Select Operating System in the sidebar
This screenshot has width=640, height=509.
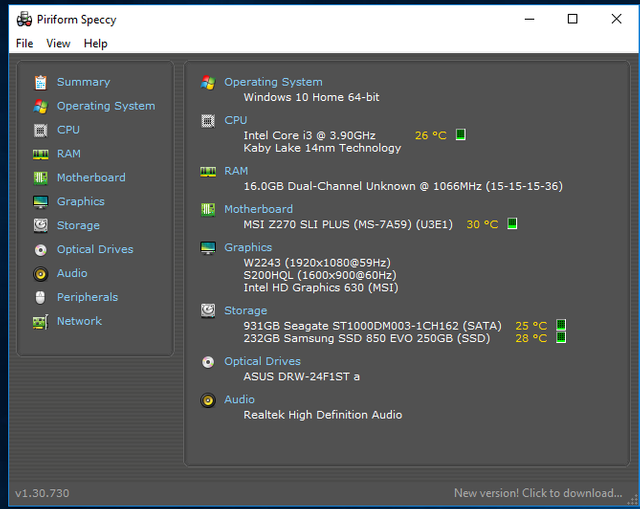[106, 106]
